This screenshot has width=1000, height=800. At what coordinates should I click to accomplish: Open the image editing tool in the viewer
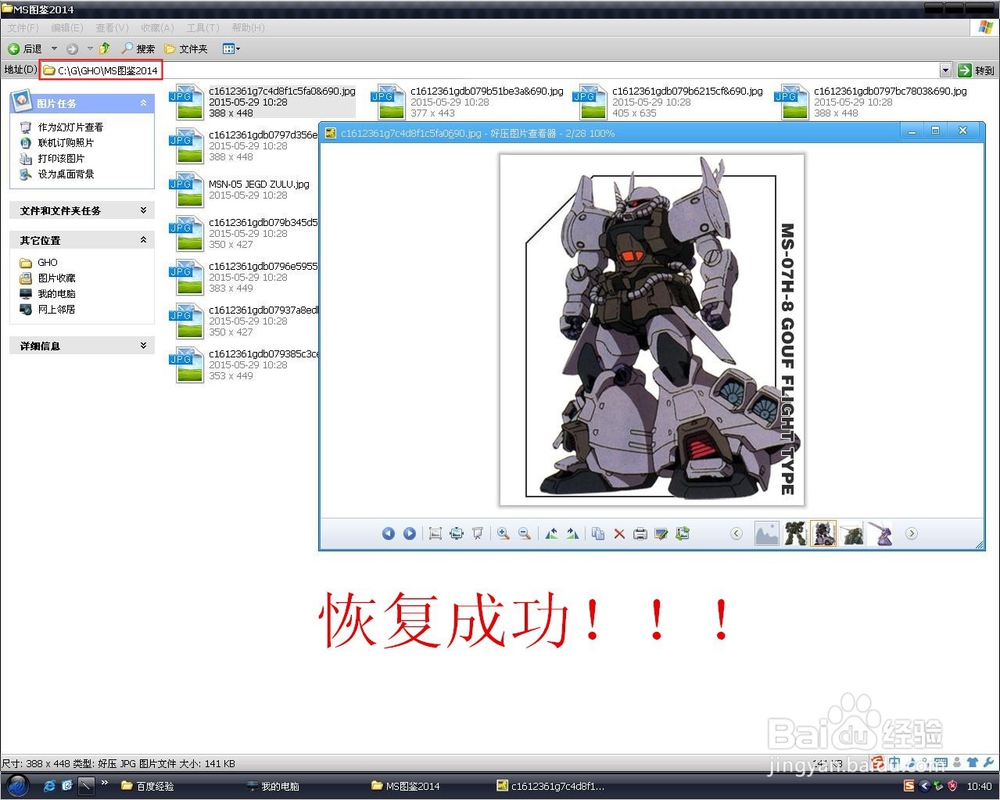tap(661, 533)
